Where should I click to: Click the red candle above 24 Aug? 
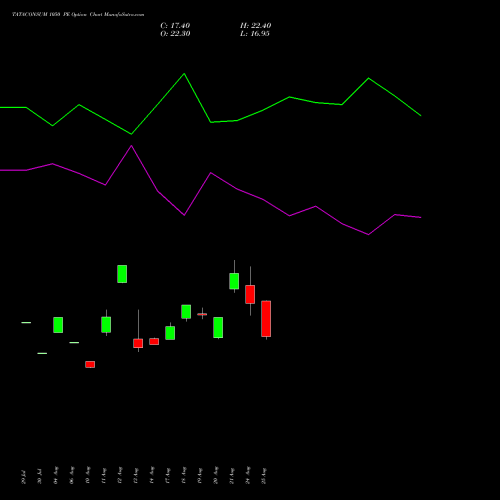click(250, 294)
